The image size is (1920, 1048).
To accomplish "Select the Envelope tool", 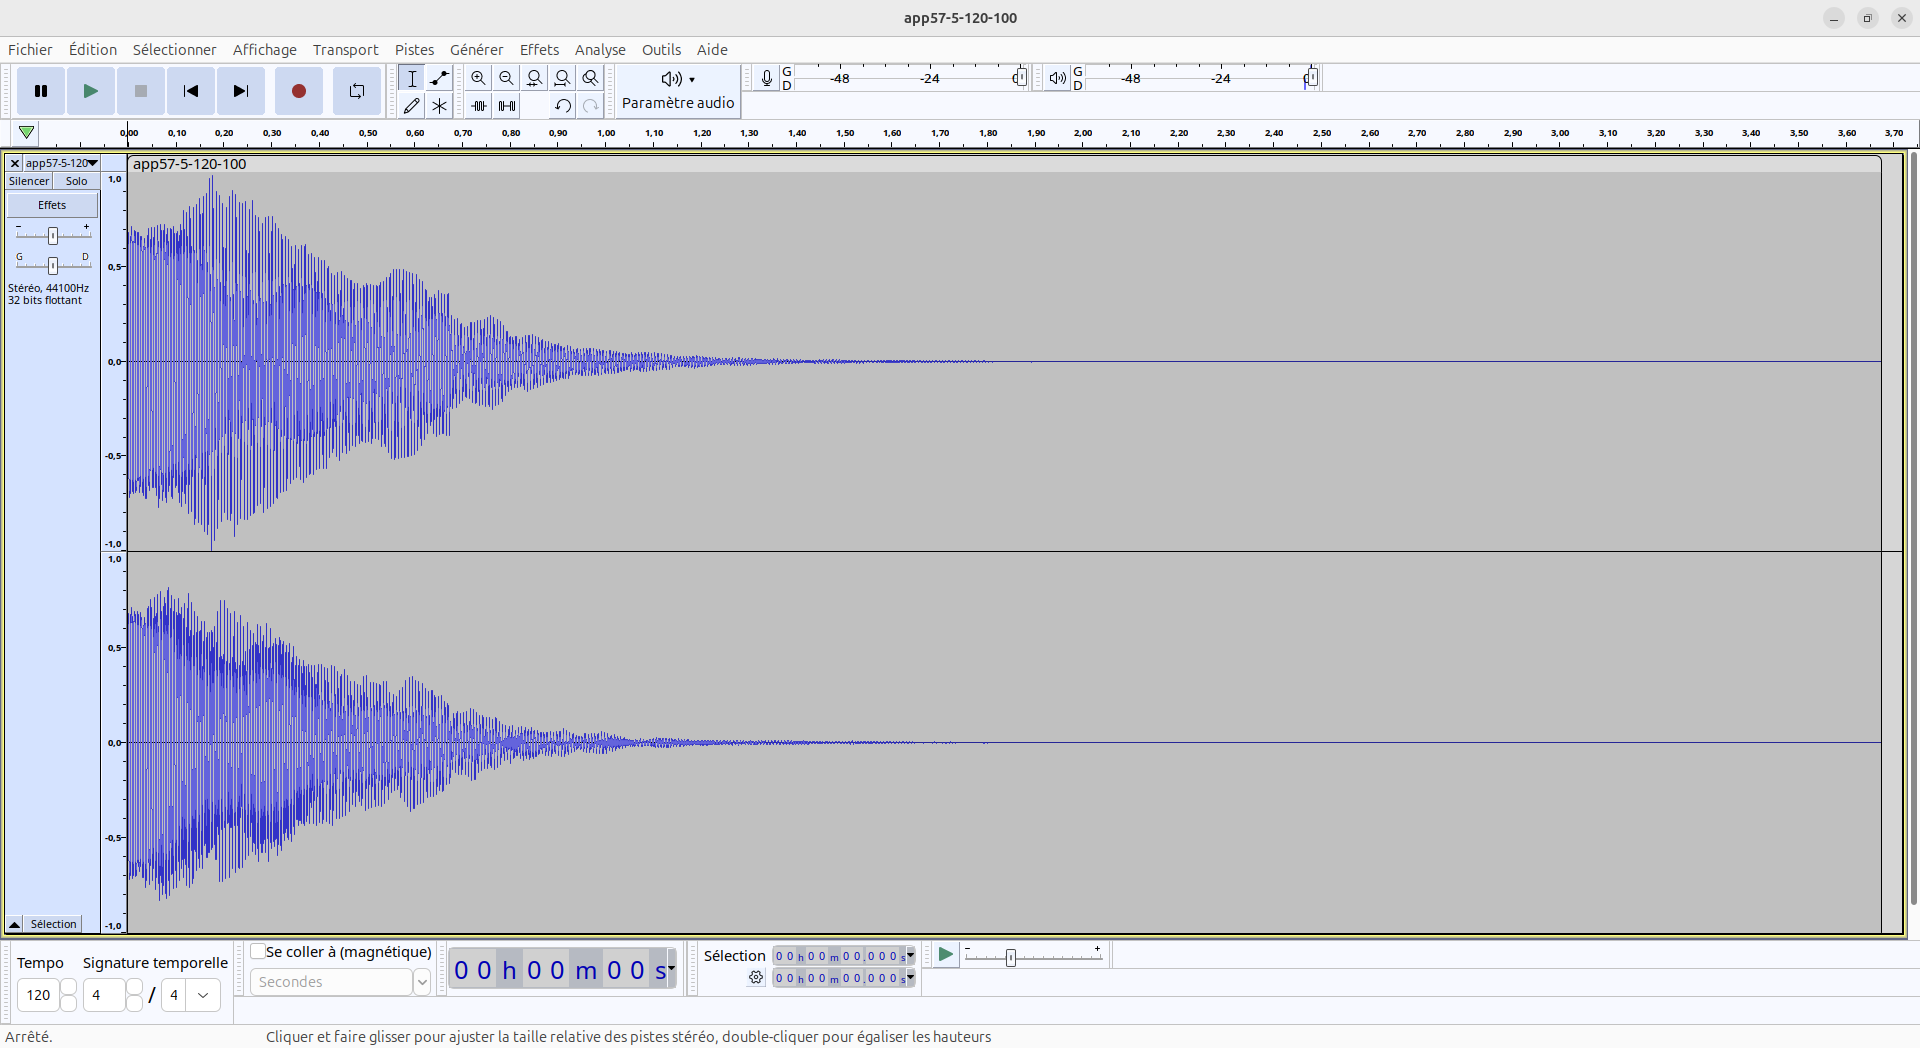I will (439, 78).
